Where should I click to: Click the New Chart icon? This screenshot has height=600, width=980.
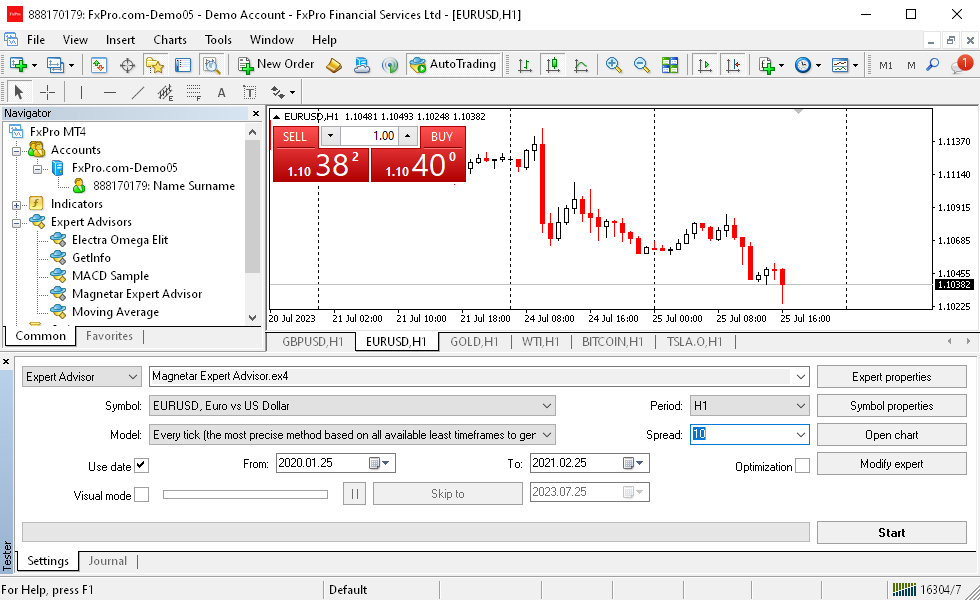[18, 65]
